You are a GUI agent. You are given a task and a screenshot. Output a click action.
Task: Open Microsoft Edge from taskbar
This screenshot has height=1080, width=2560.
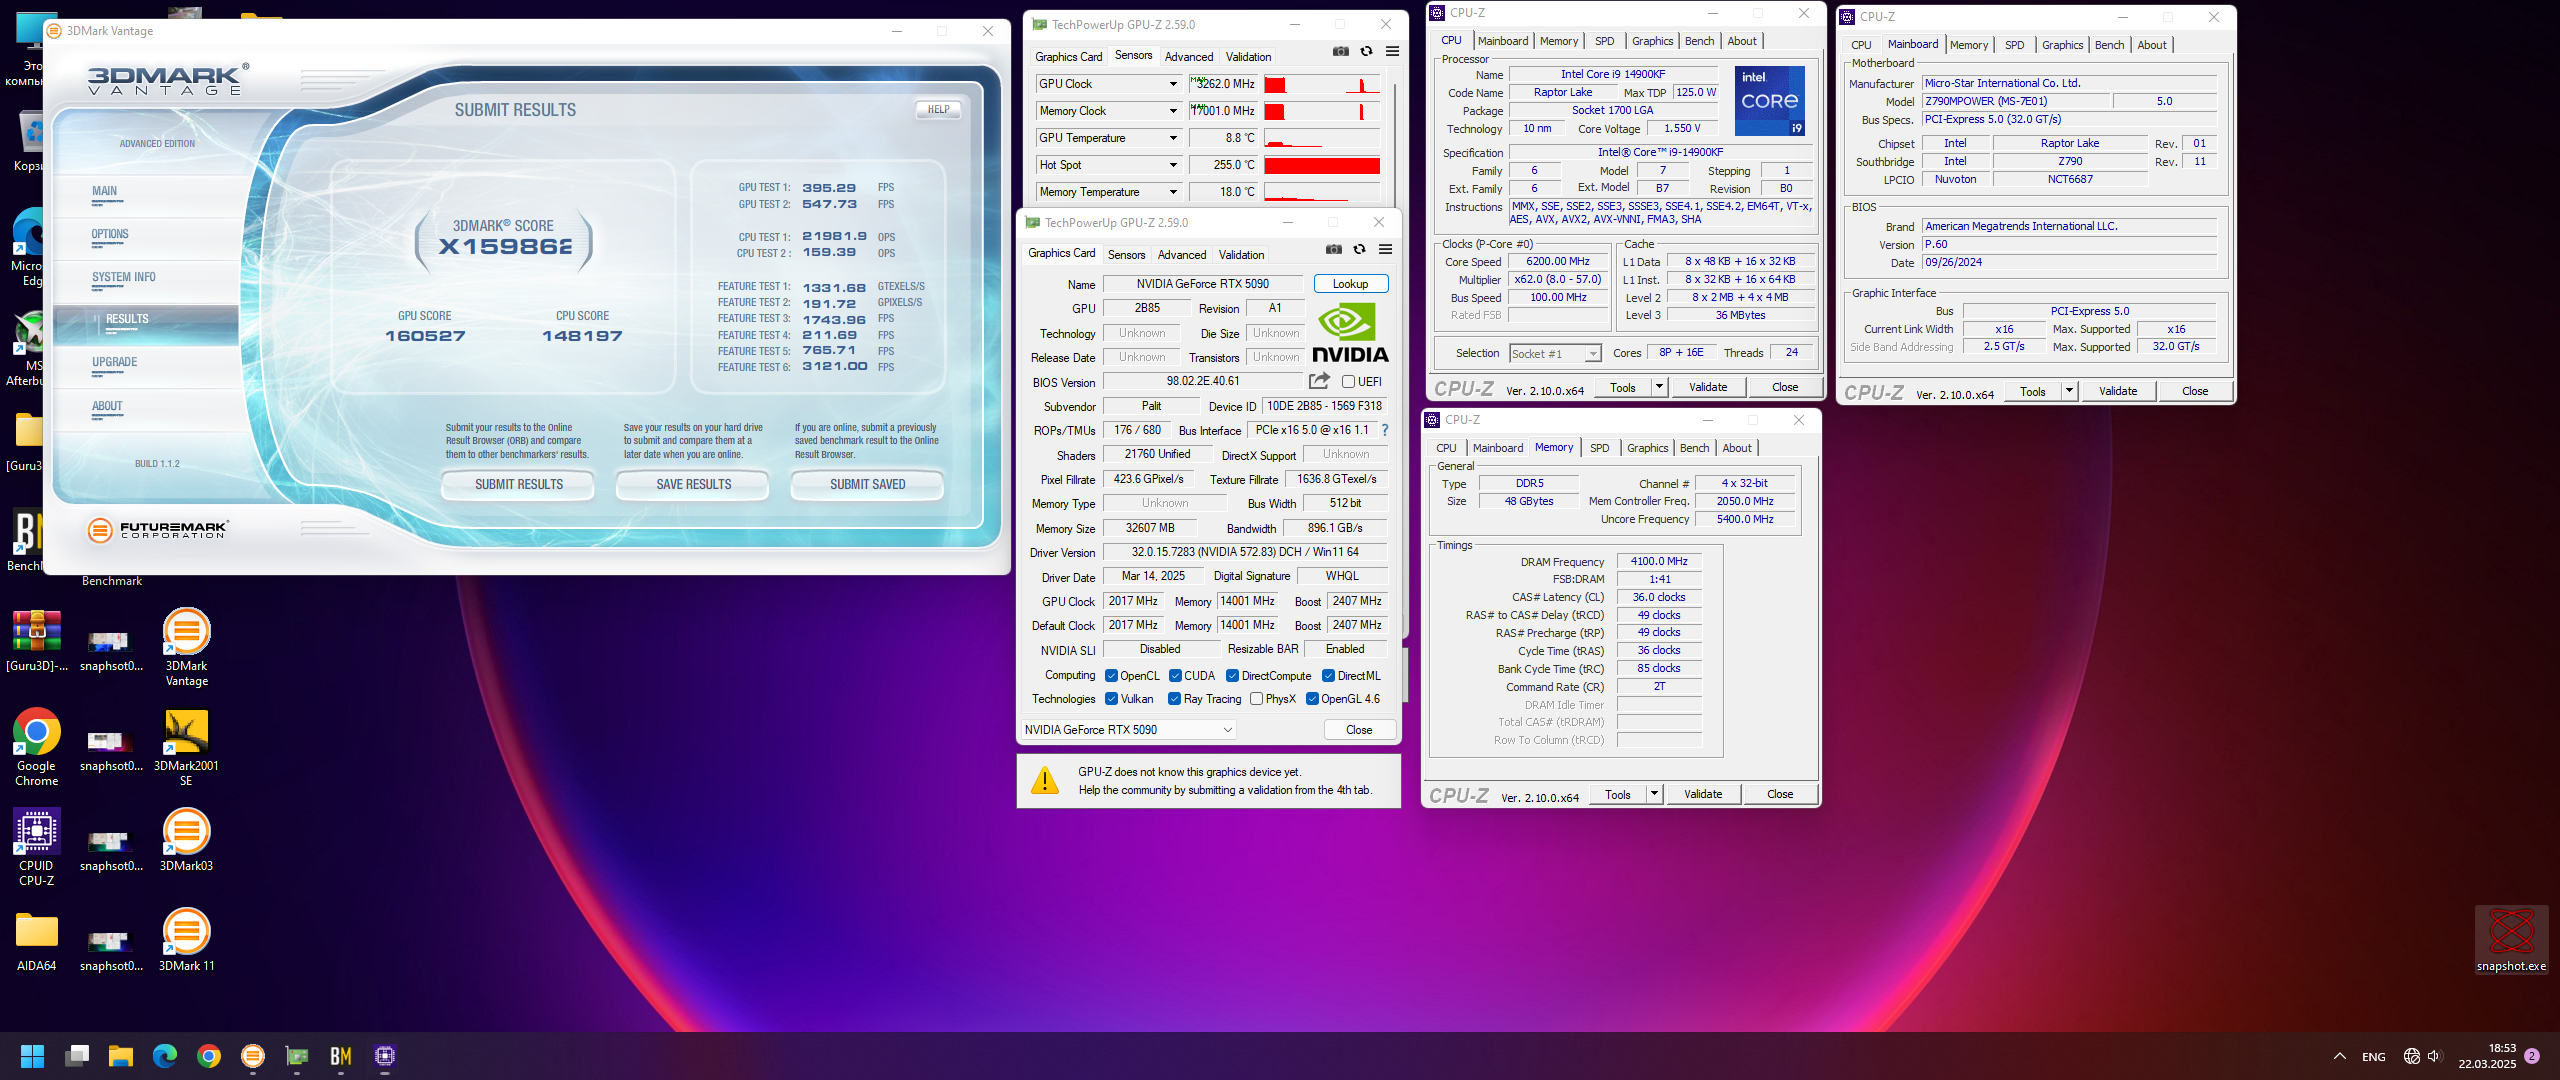(165, 1056)
